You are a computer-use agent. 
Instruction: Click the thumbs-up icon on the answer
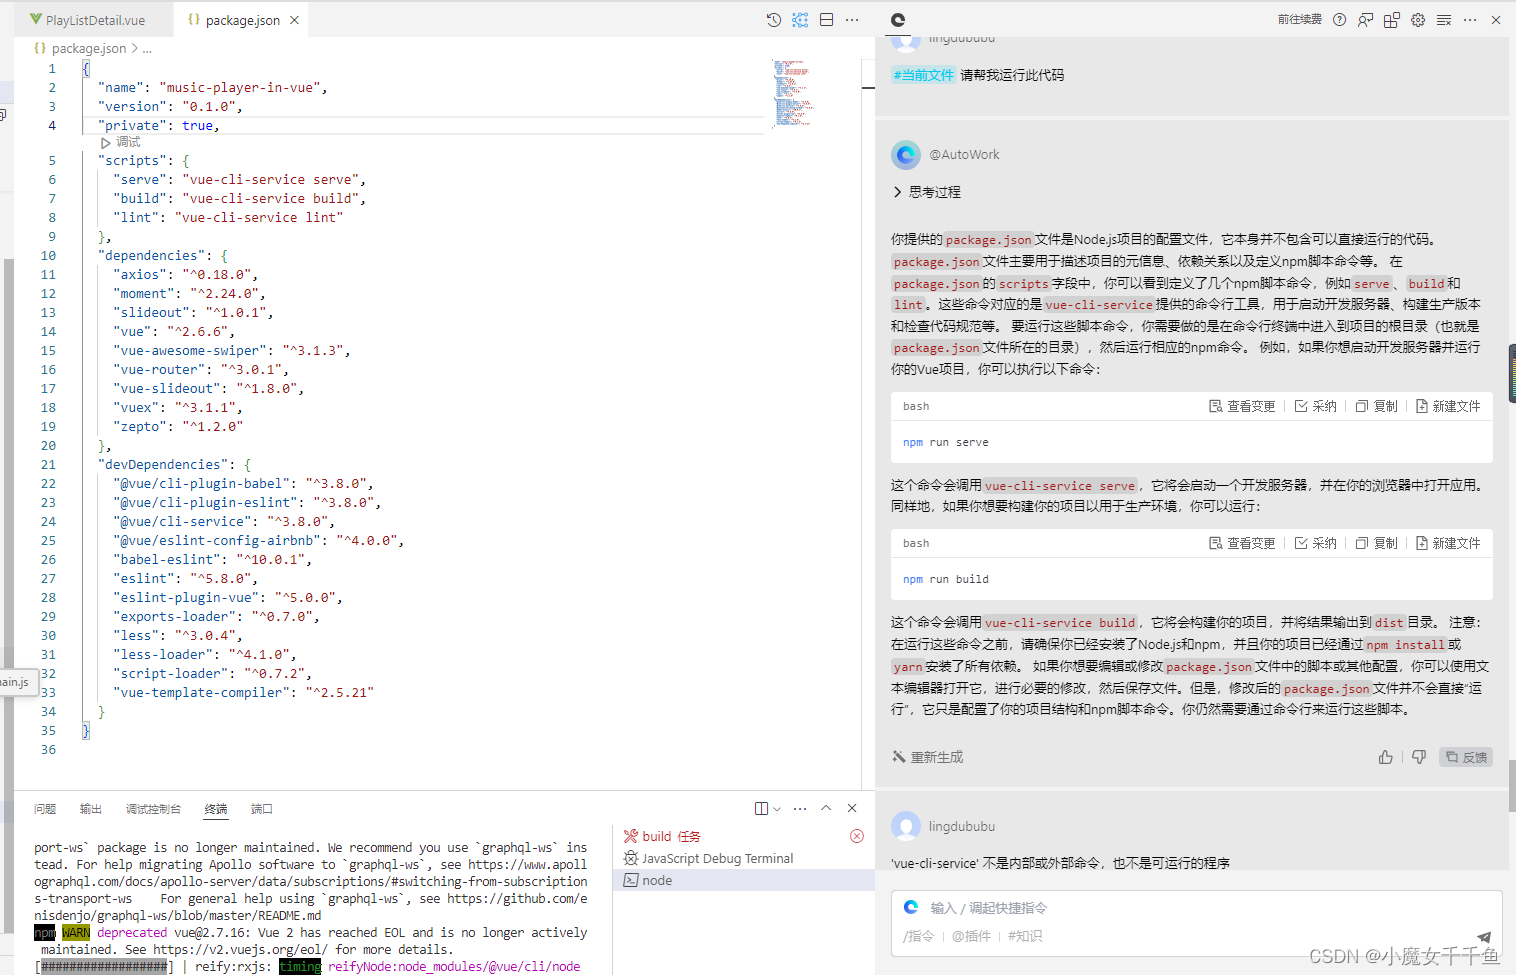tap(1385, 757)
